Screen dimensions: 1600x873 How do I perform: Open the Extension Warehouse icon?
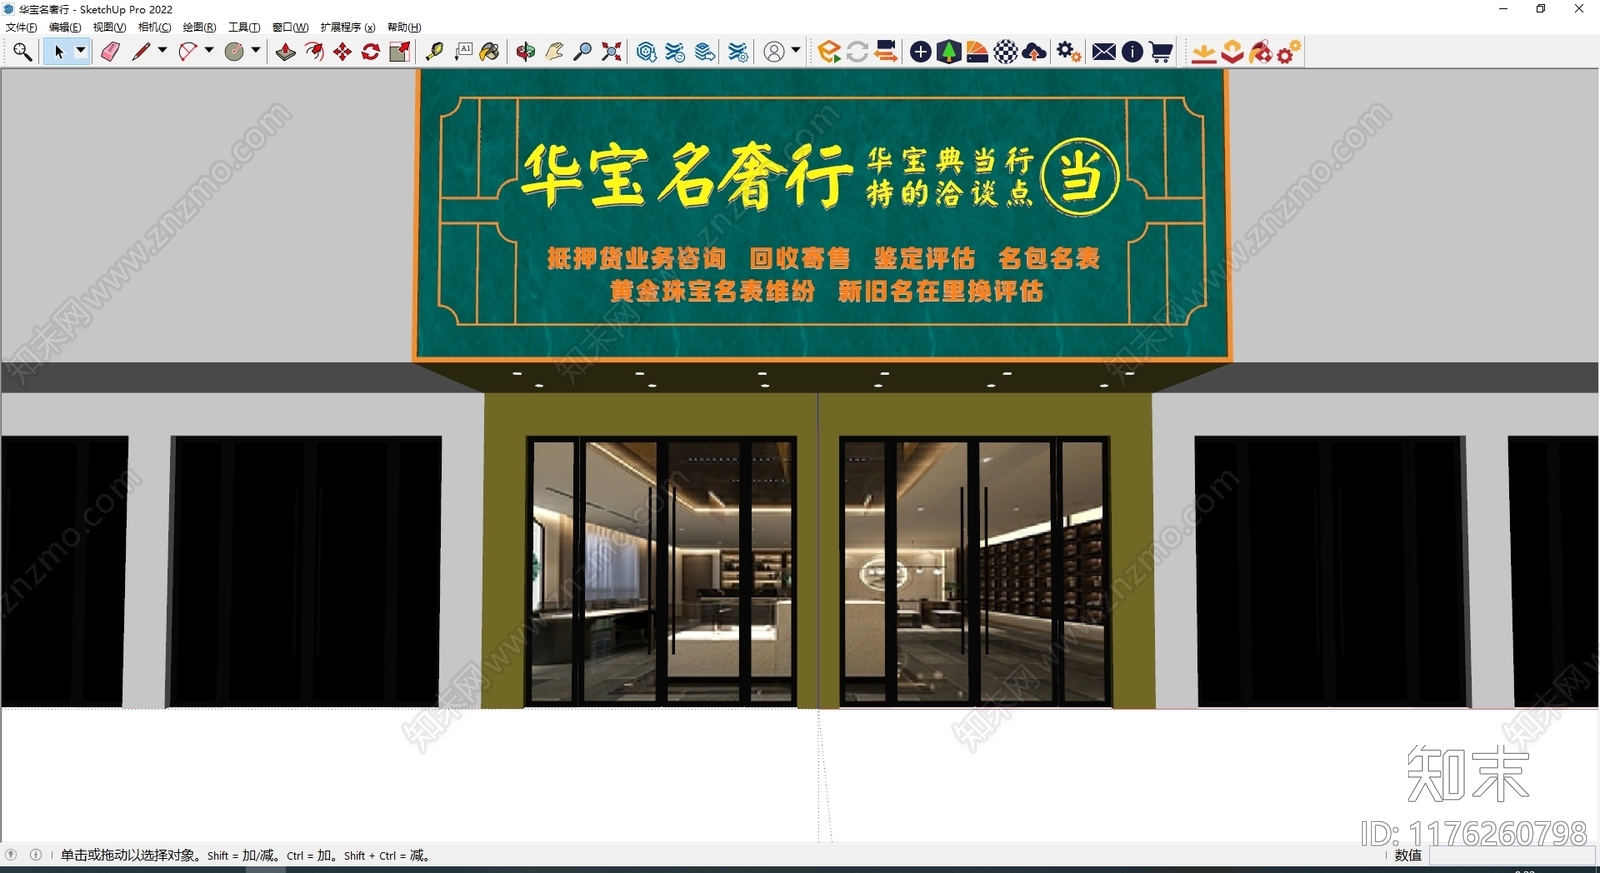676,52
